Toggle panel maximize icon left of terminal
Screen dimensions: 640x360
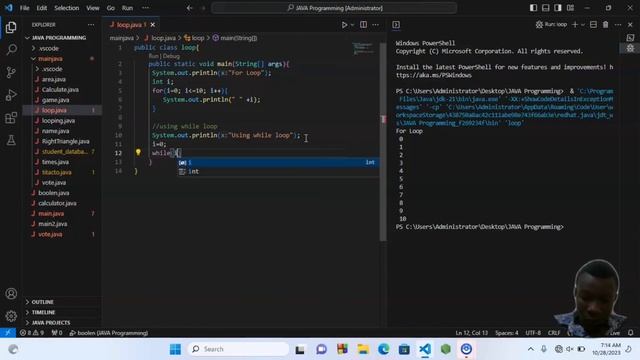tap(396, 24)
